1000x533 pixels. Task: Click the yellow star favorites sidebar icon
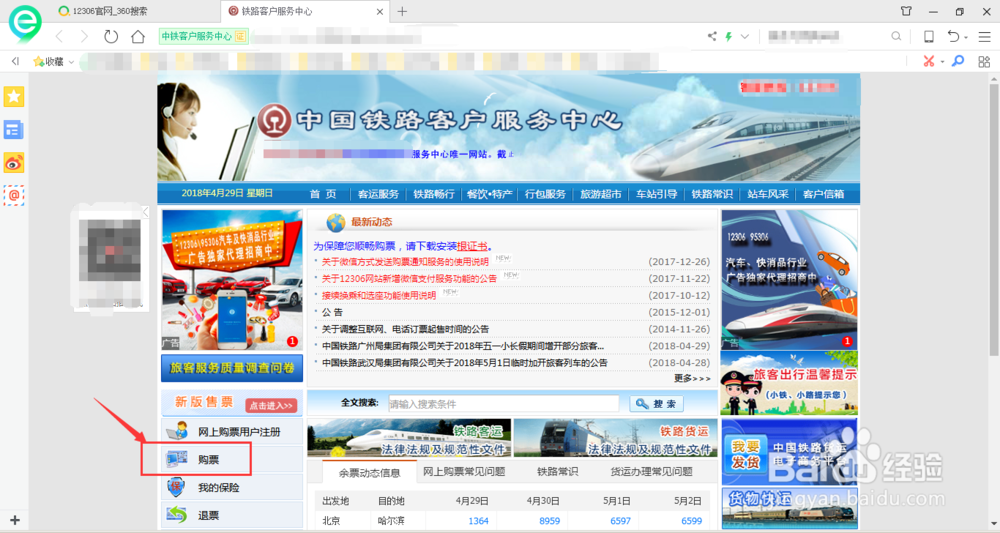14,96
